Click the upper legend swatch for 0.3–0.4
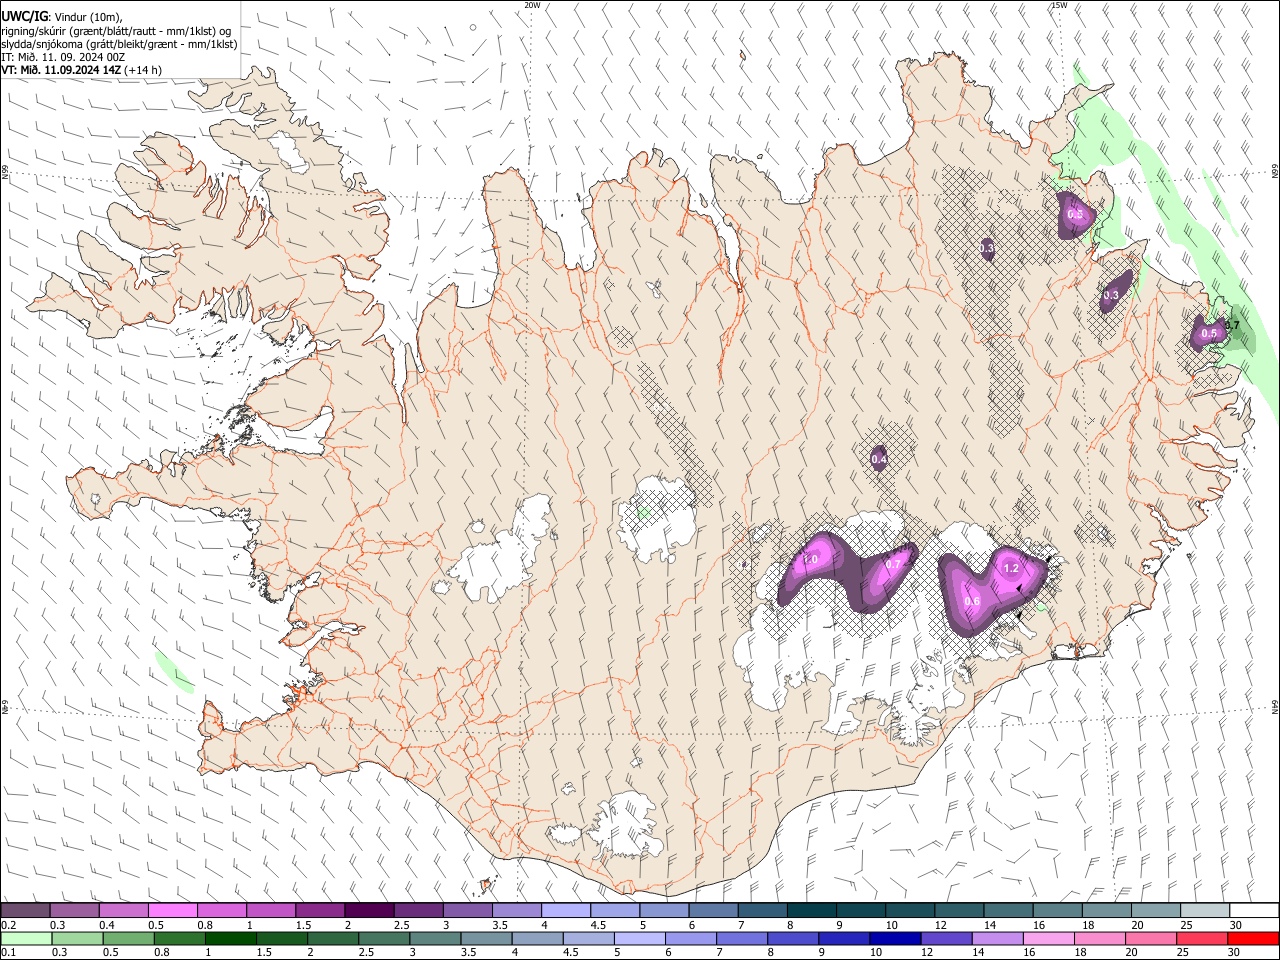The image size is (1280, 960). pyautogui.click(x=74, y=911)
